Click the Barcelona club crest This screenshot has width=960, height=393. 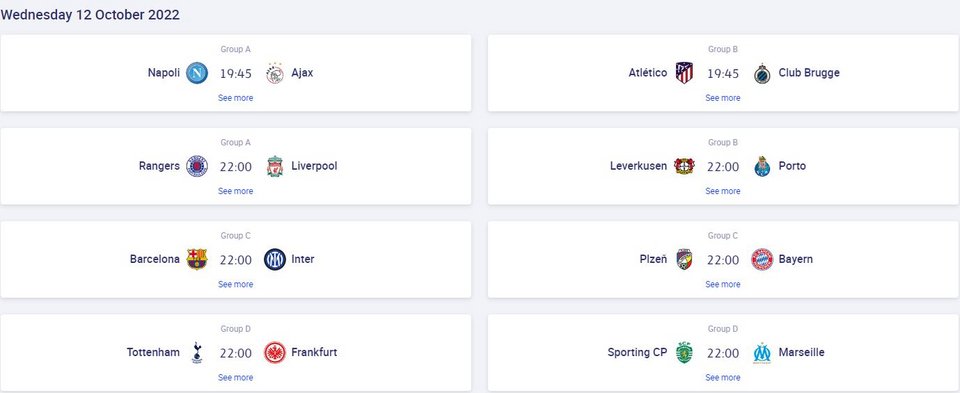pyautogui.click(x=197, y=260)
